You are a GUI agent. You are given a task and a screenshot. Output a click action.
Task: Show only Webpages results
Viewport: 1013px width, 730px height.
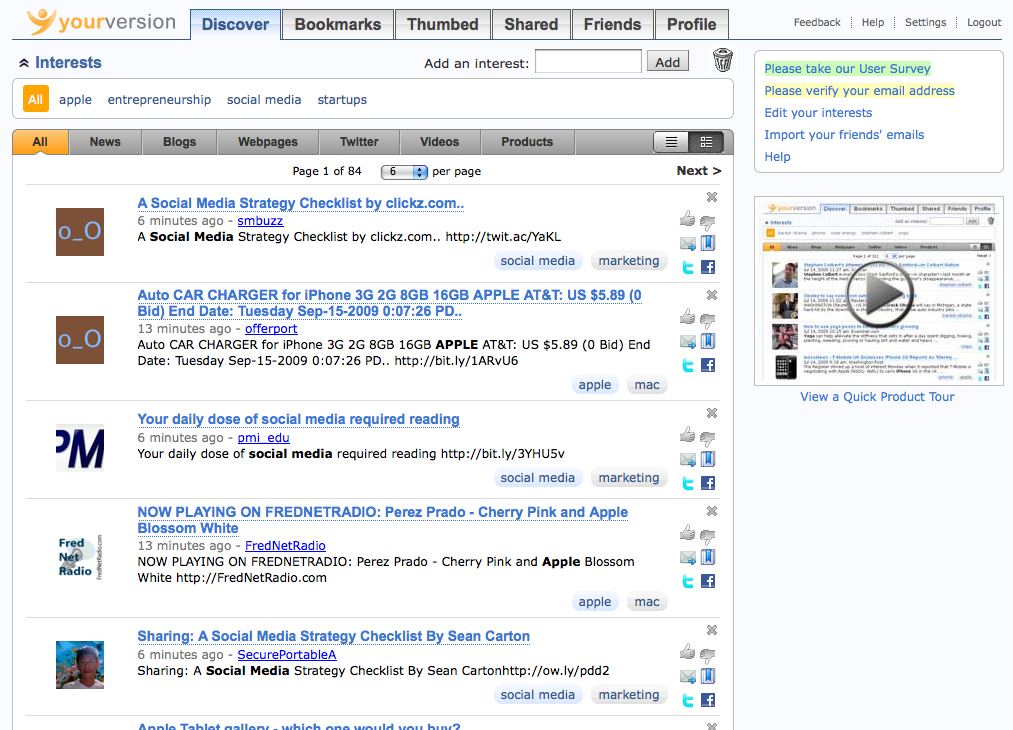(x=267, y=142)
